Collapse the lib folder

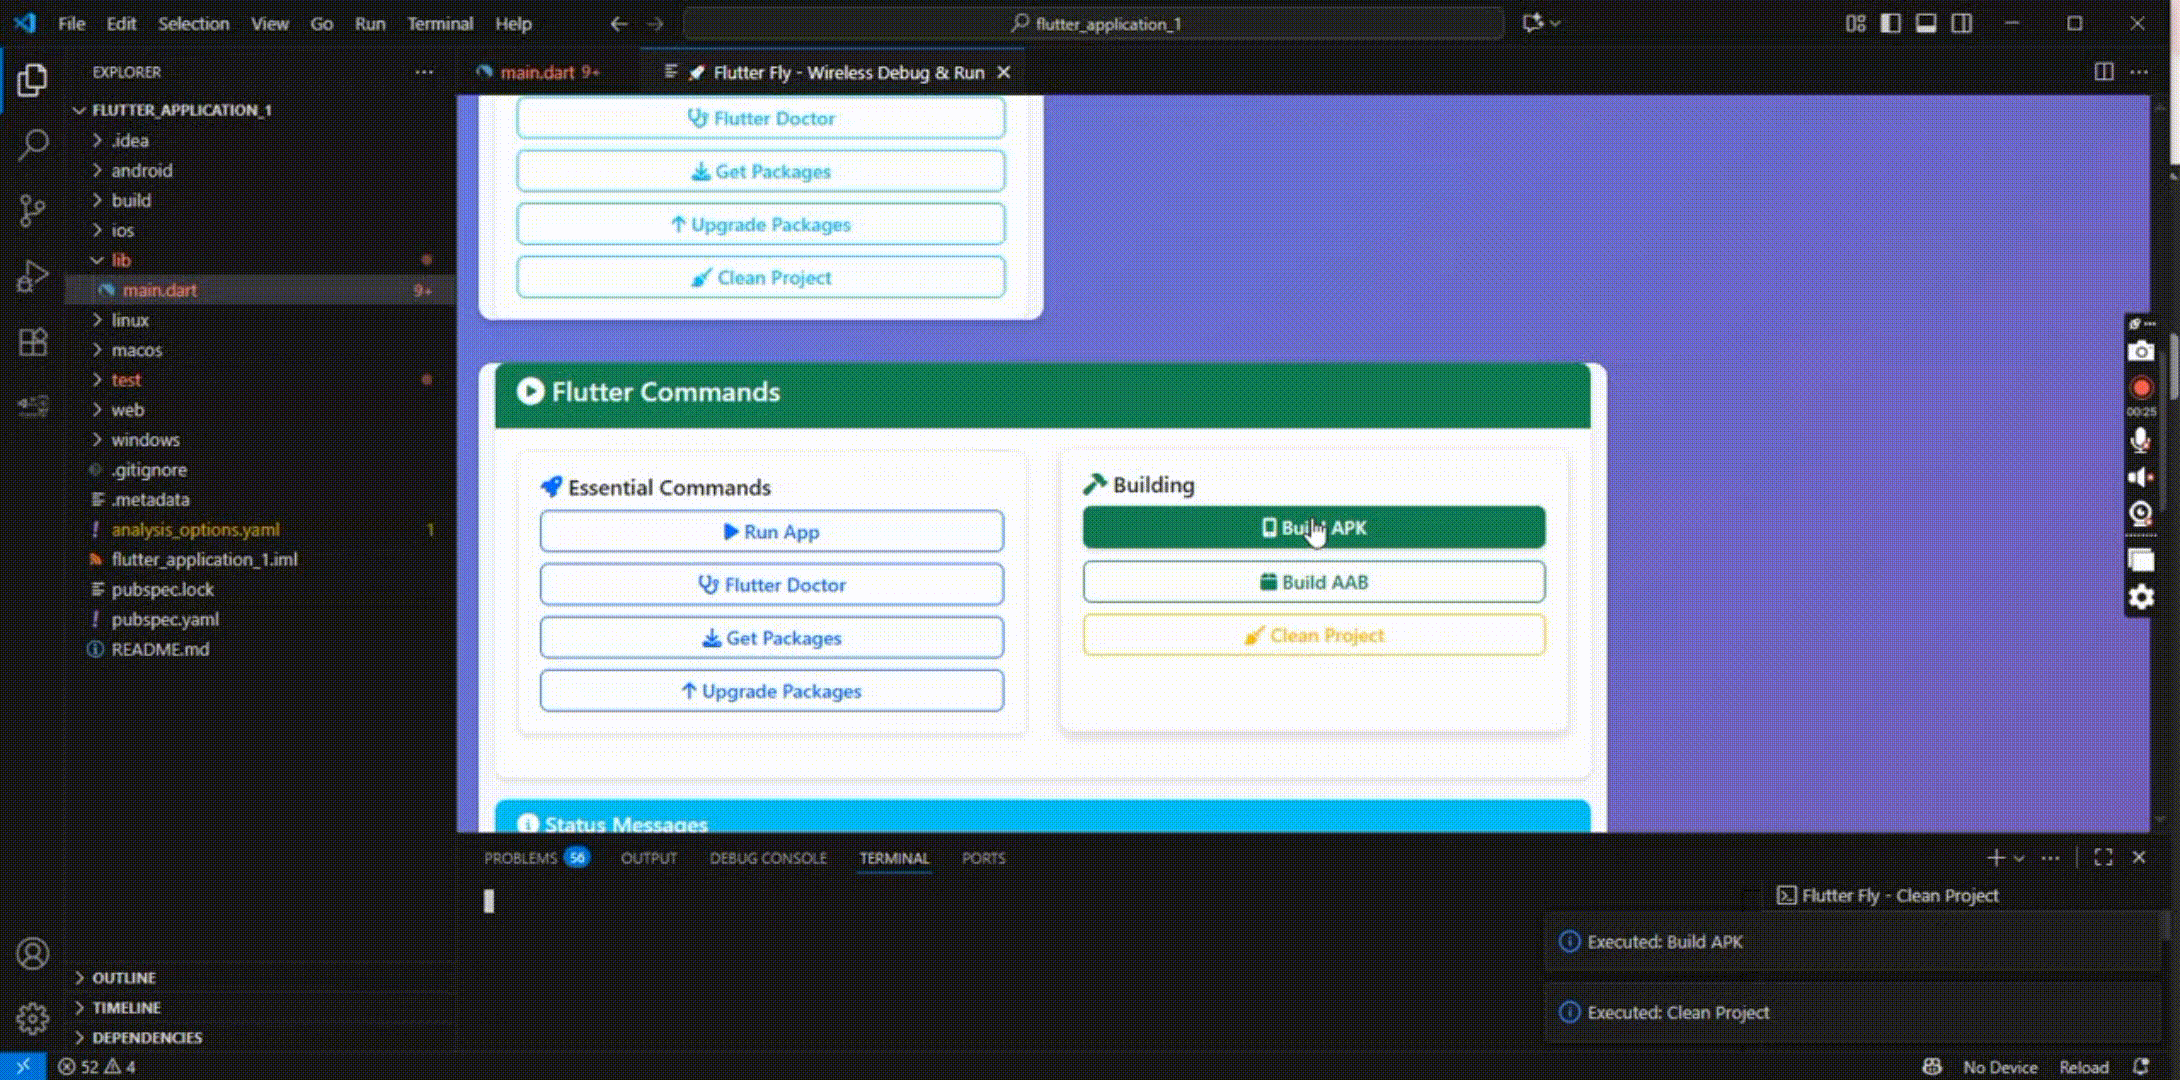120,260
